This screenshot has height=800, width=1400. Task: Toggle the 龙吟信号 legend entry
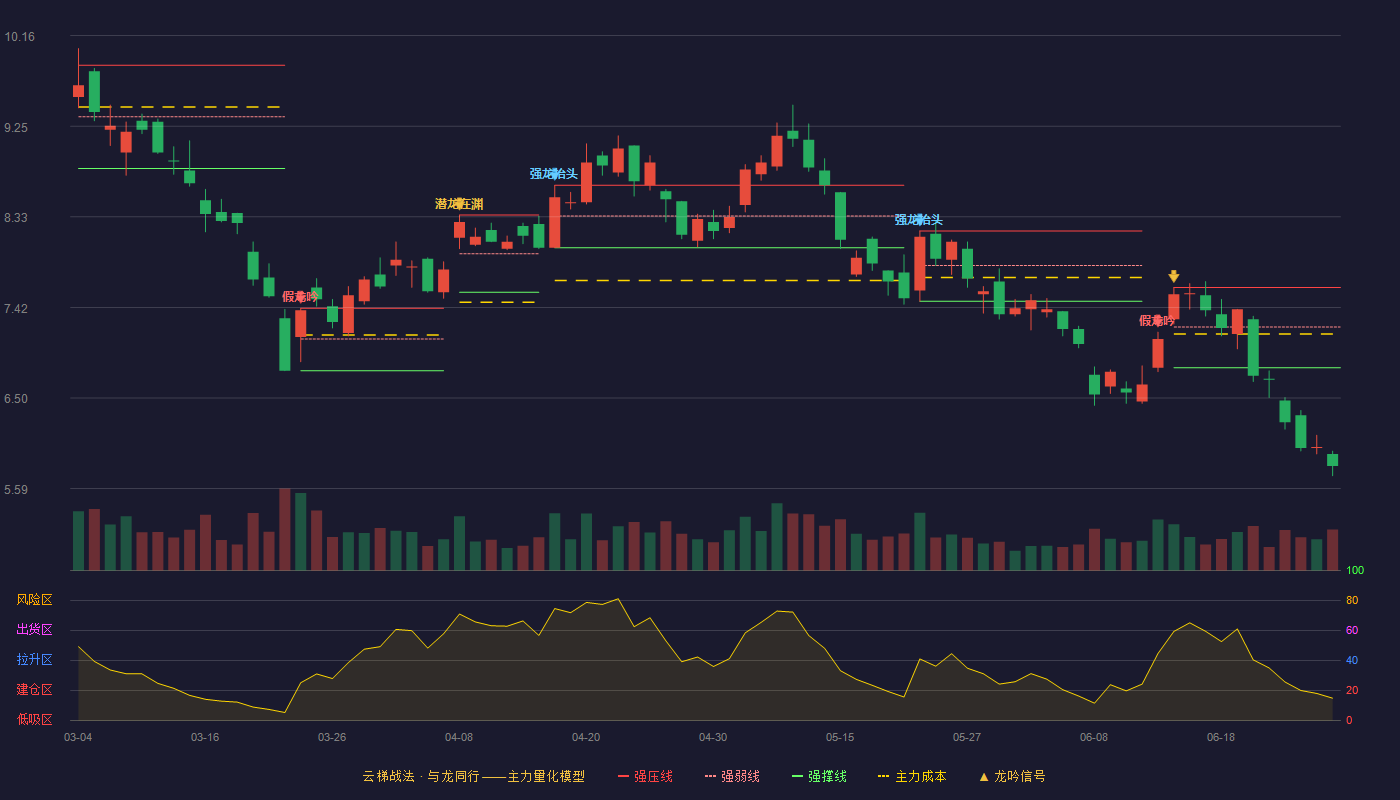(x=1012, y=776)
